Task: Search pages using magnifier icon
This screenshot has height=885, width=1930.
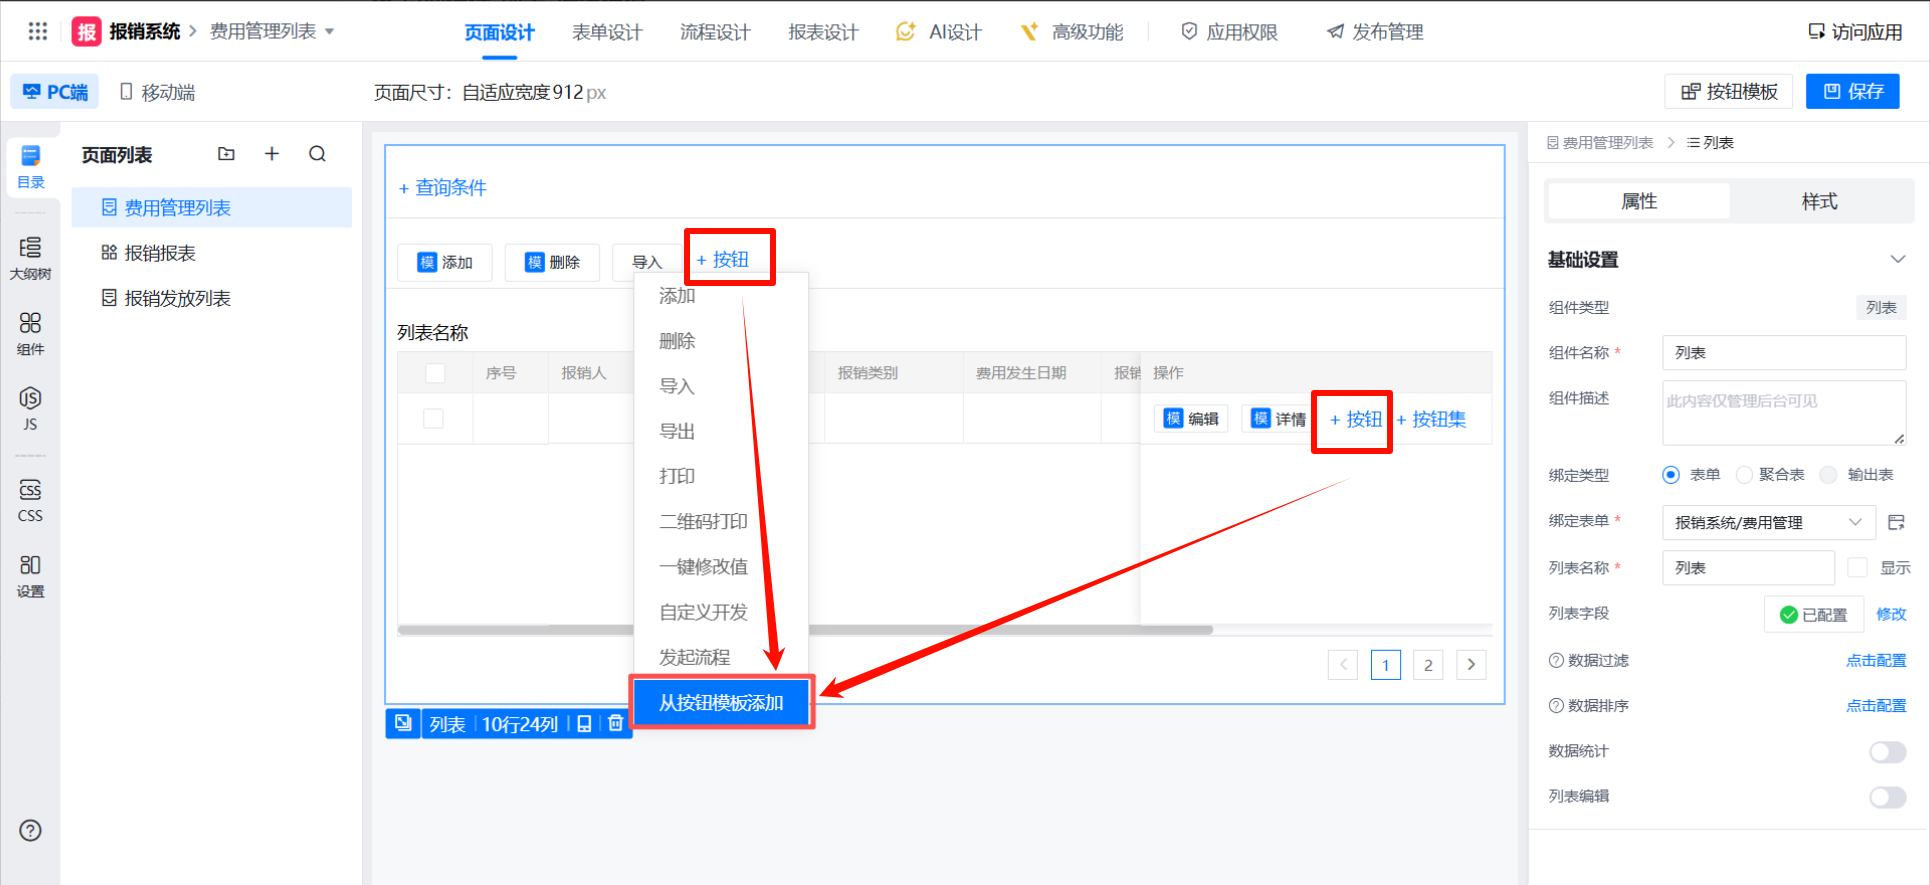Action: coord(317,154)
